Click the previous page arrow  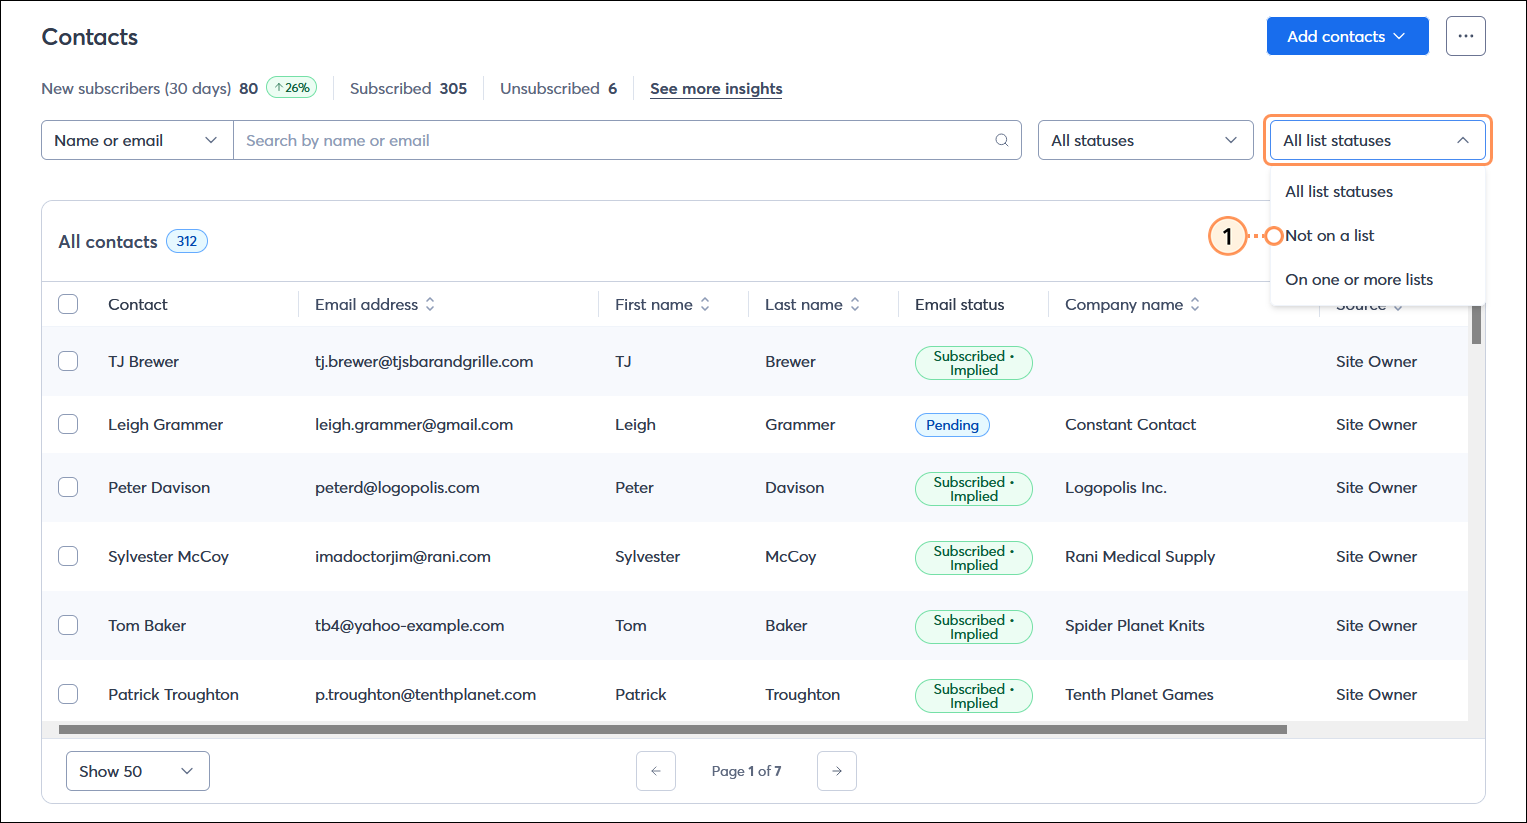tap(656, 770)
